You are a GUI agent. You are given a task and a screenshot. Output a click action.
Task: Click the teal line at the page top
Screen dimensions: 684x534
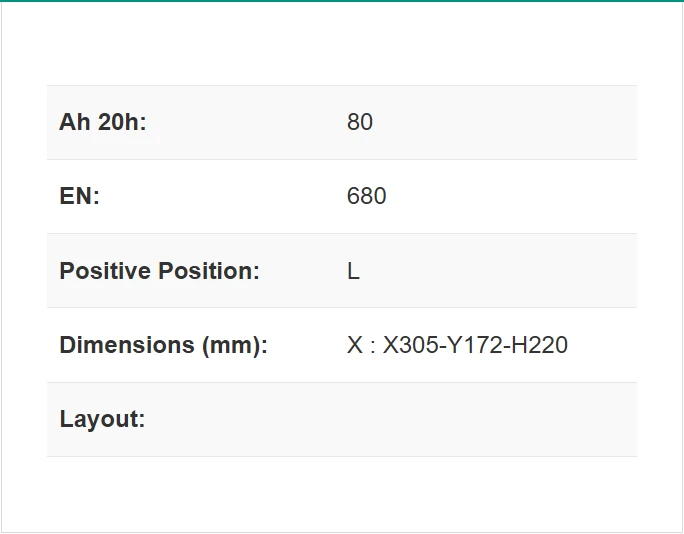[342, 1]
